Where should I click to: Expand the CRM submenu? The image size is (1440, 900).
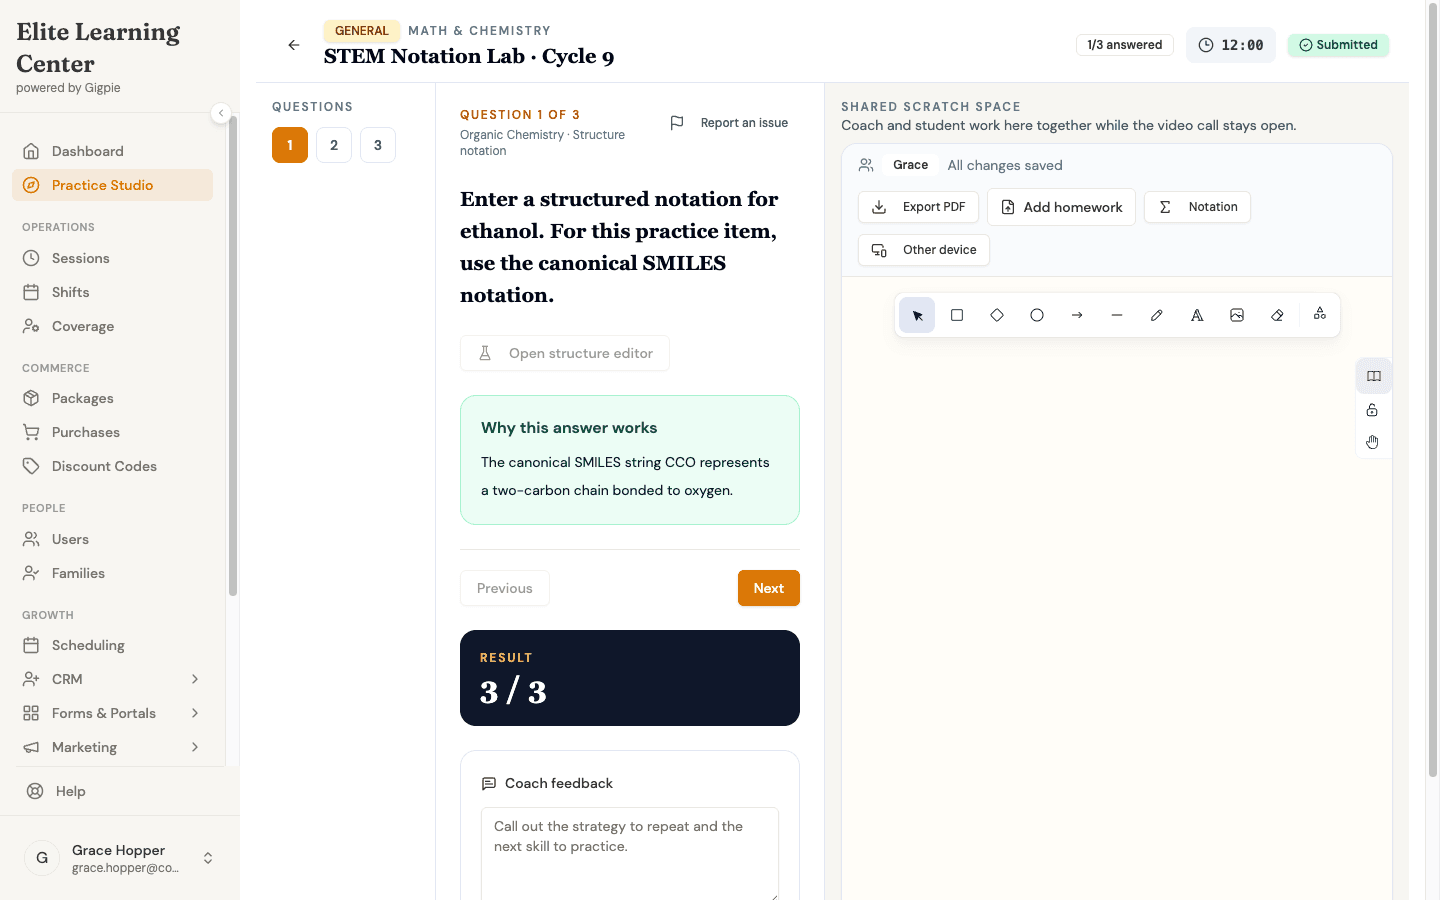195,679
